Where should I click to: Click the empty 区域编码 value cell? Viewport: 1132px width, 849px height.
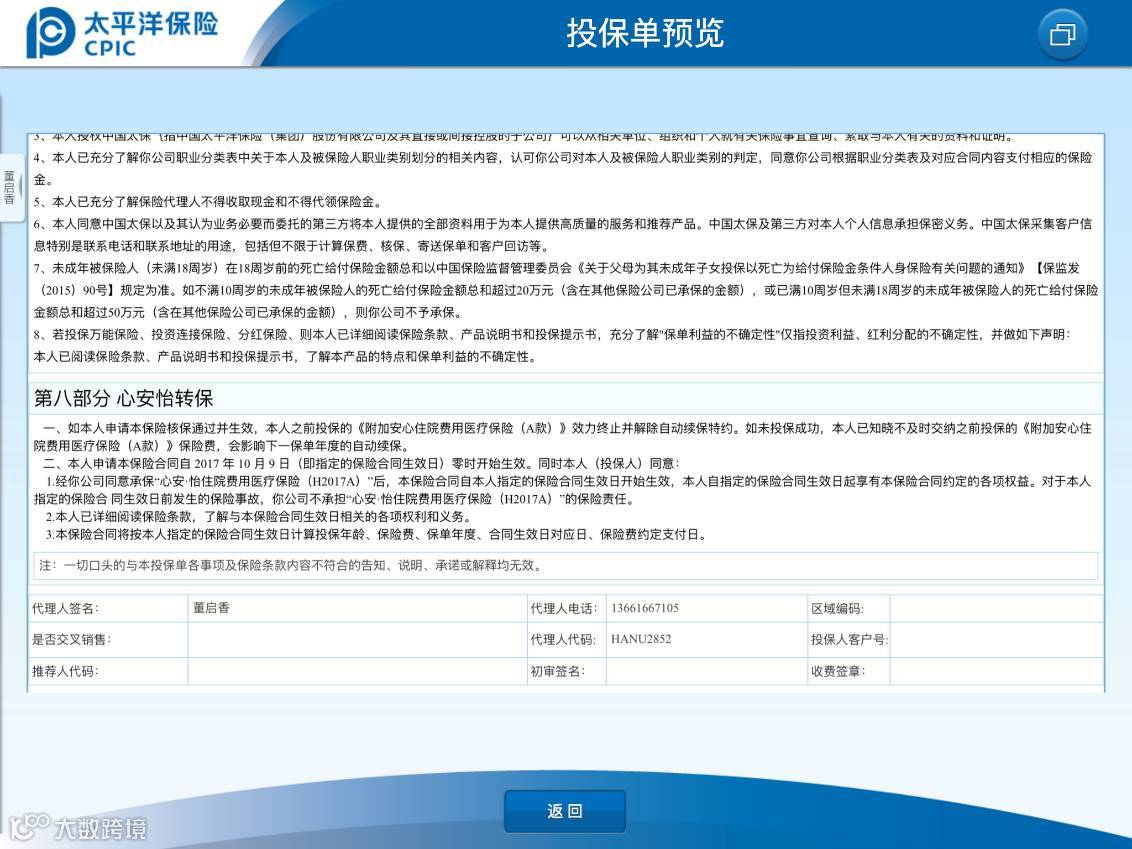pos(996,609)
